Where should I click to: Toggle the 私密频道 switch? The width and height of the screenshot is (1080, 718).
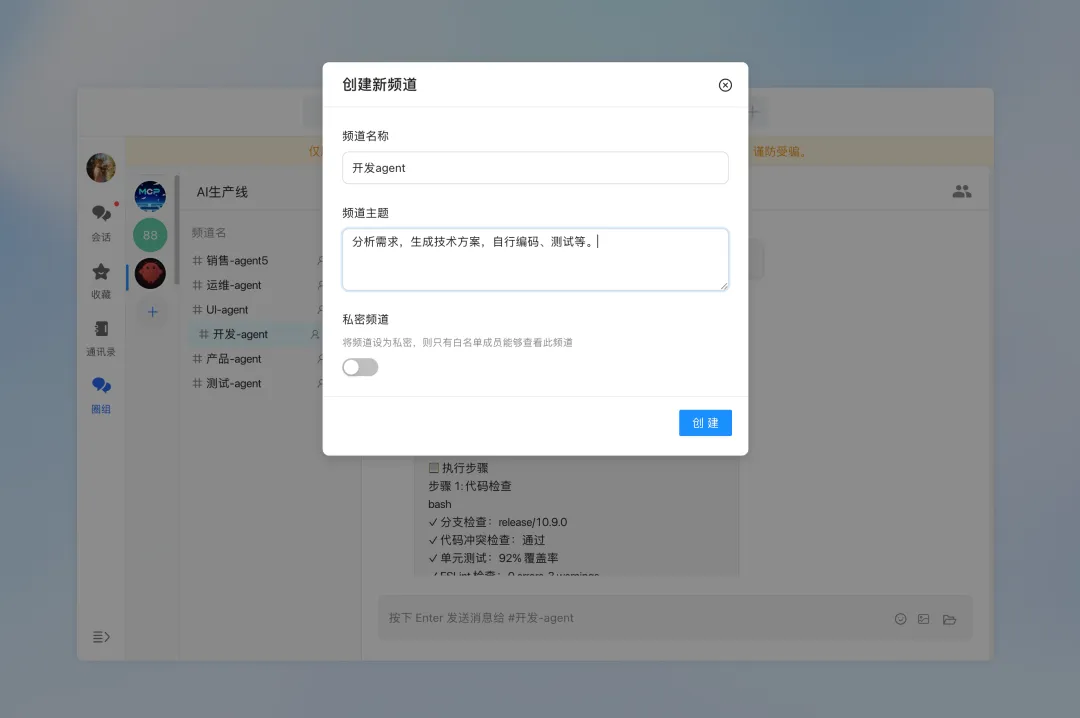click(x=360, y=367)
